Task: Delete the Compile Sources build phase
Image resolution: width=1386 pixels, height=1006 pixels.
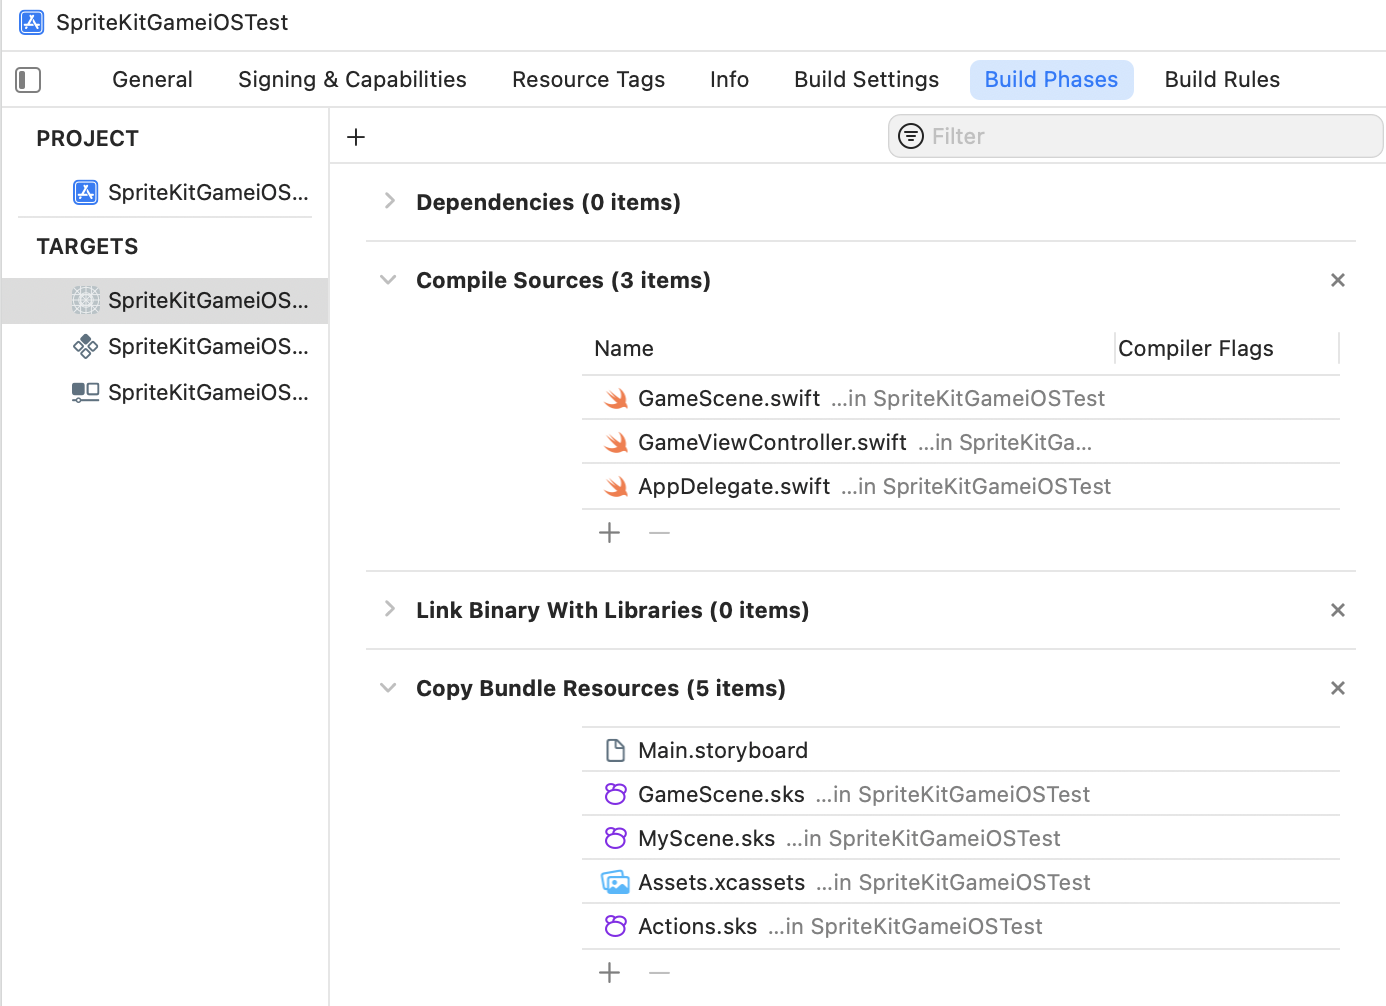Action: 1338,280
